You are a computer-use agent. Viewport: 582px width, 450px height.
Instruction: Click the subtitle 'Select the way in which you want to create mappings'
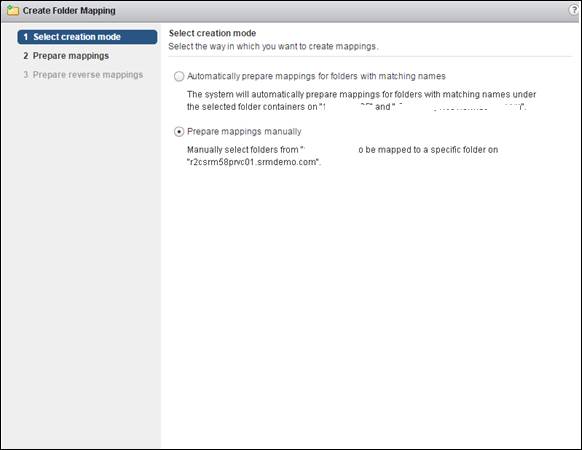[x=273, y=46]
